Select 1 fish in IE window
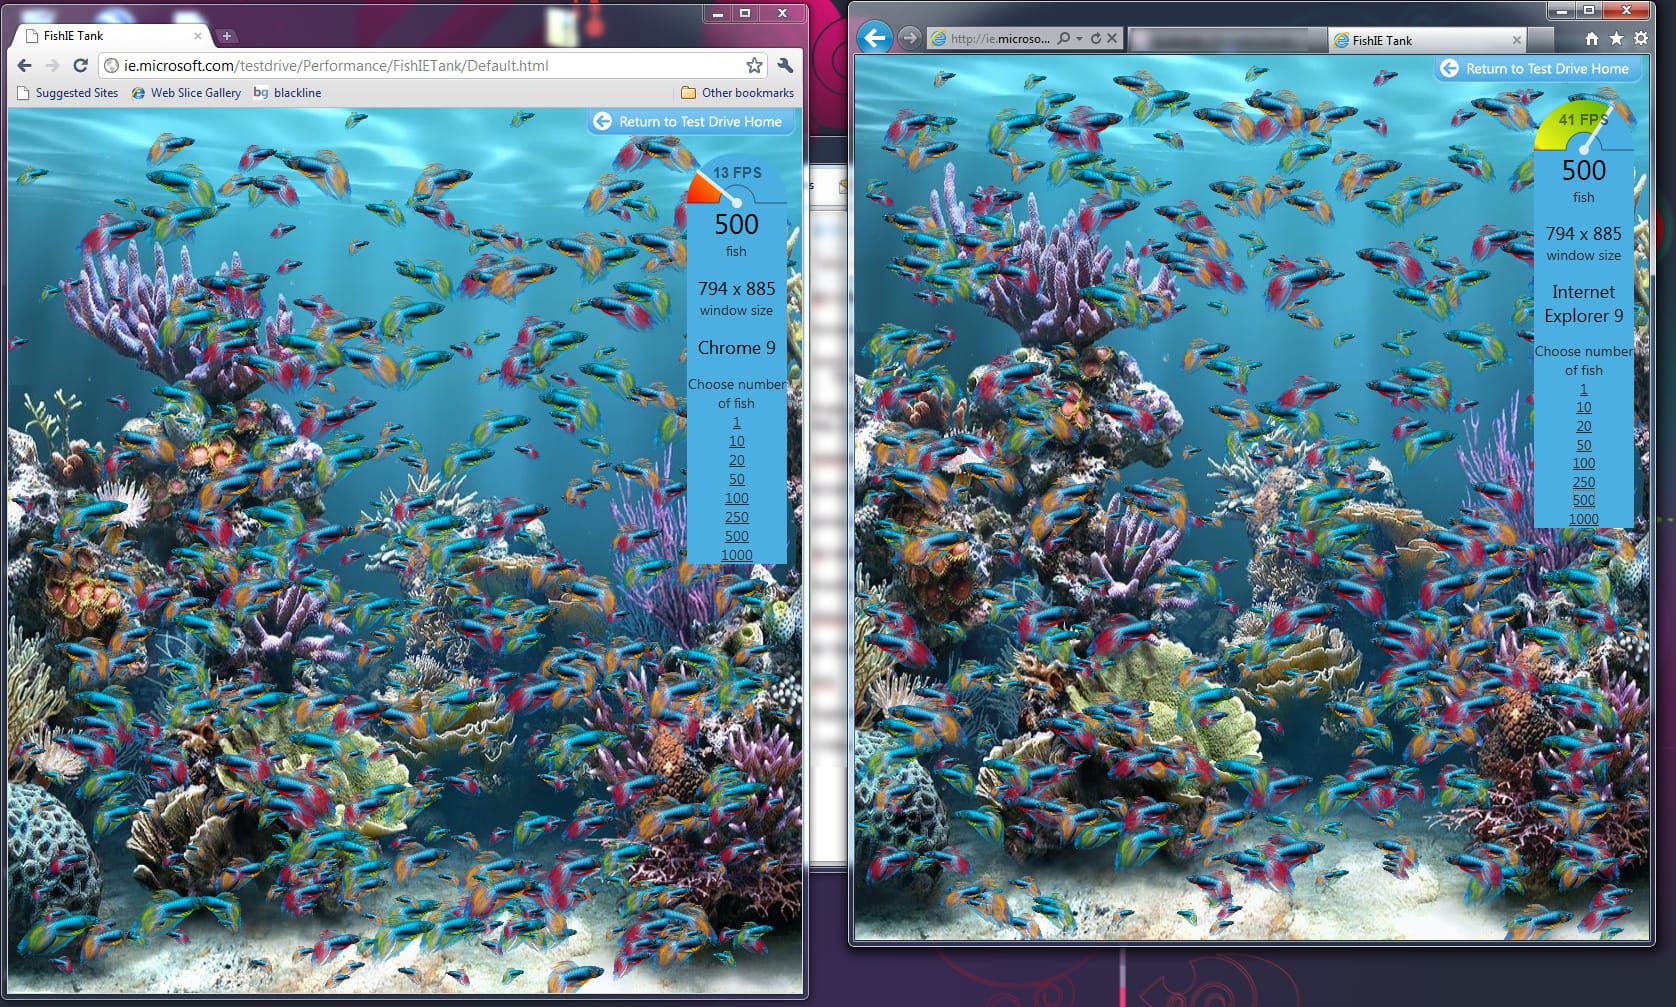 point(1583,389)
